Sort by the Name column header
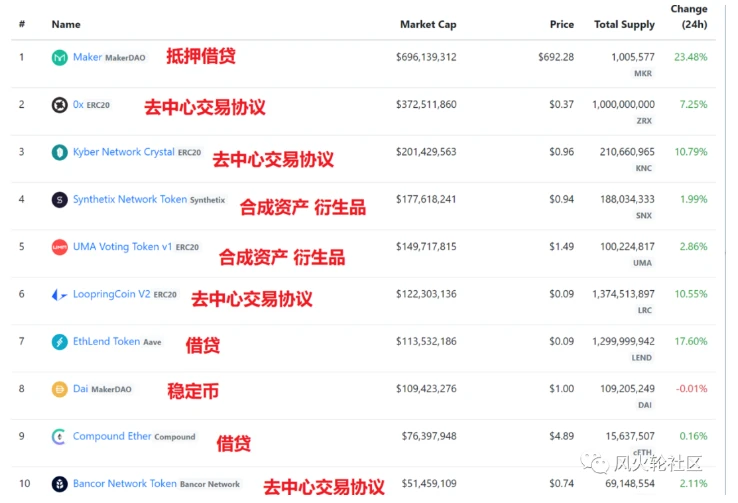 (66, 24)
